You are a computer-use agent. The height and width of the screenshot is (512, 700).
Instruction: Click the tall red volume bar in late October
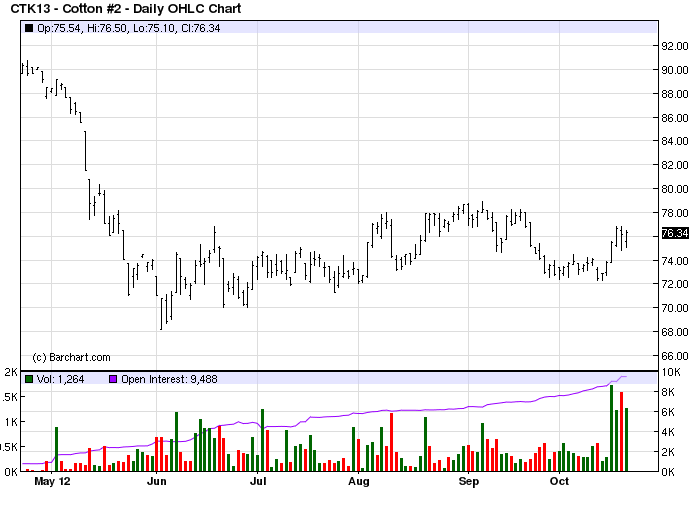621,432
